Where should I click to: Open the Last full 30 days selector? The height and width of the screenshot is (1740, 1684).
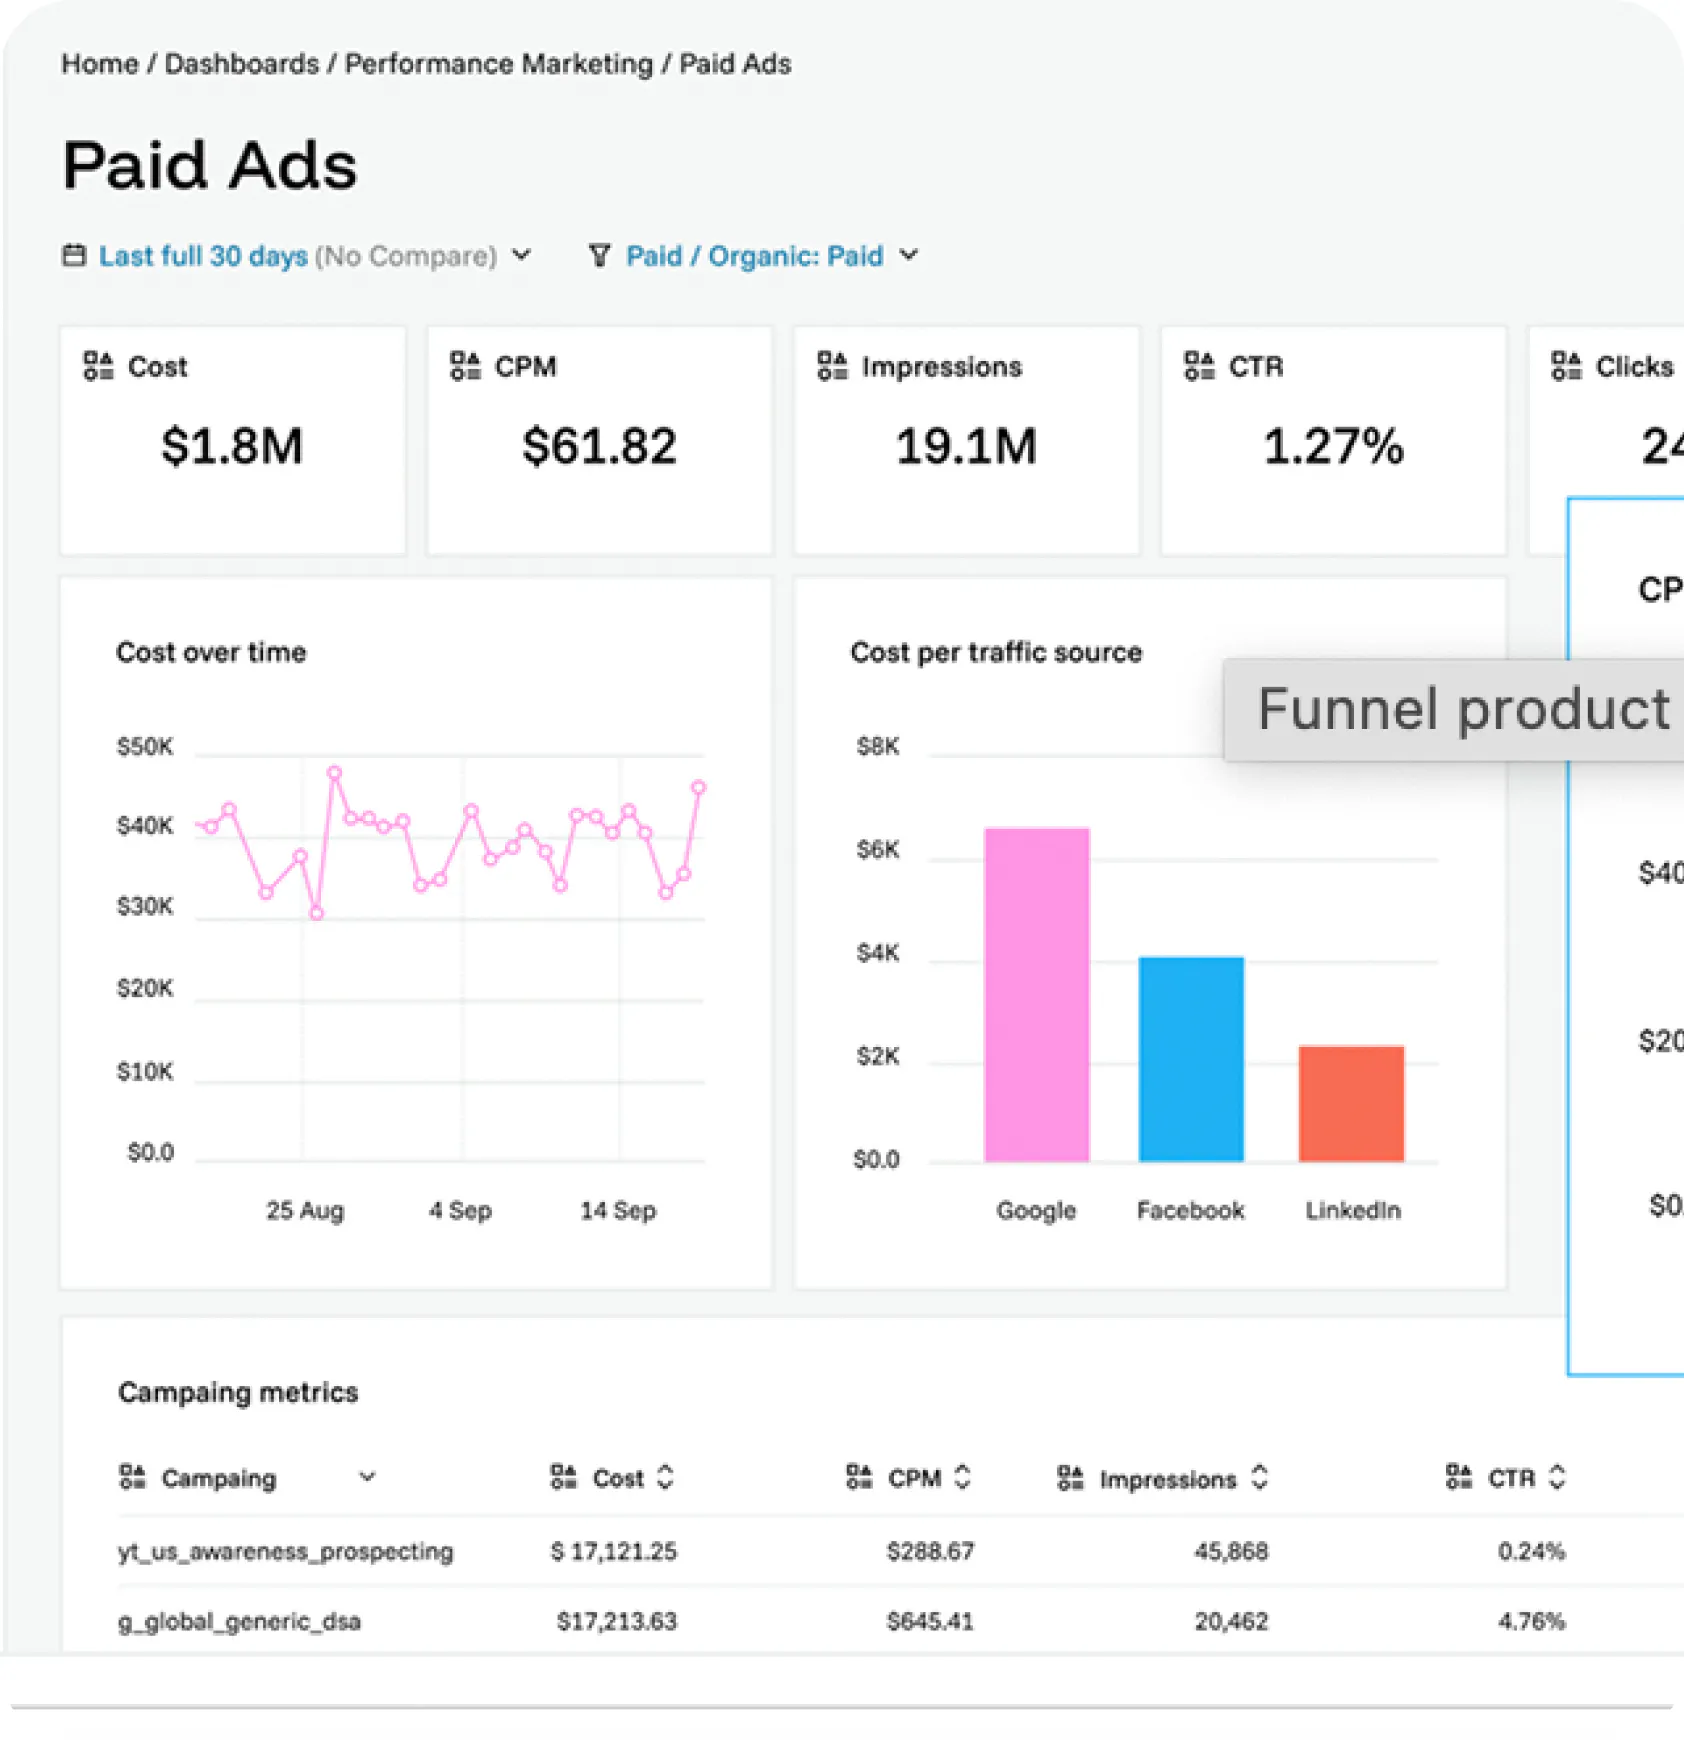(x=203, y=256)
